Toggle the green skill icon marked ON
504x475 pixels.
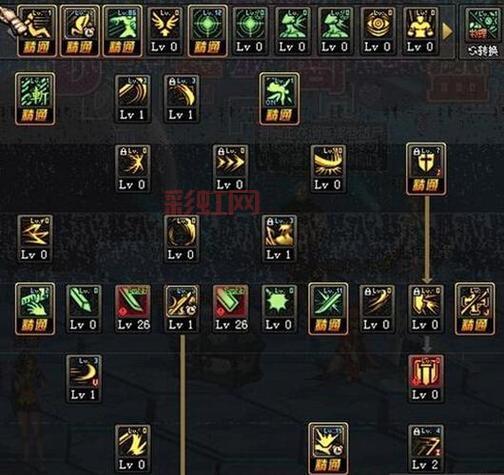(279, 99)
